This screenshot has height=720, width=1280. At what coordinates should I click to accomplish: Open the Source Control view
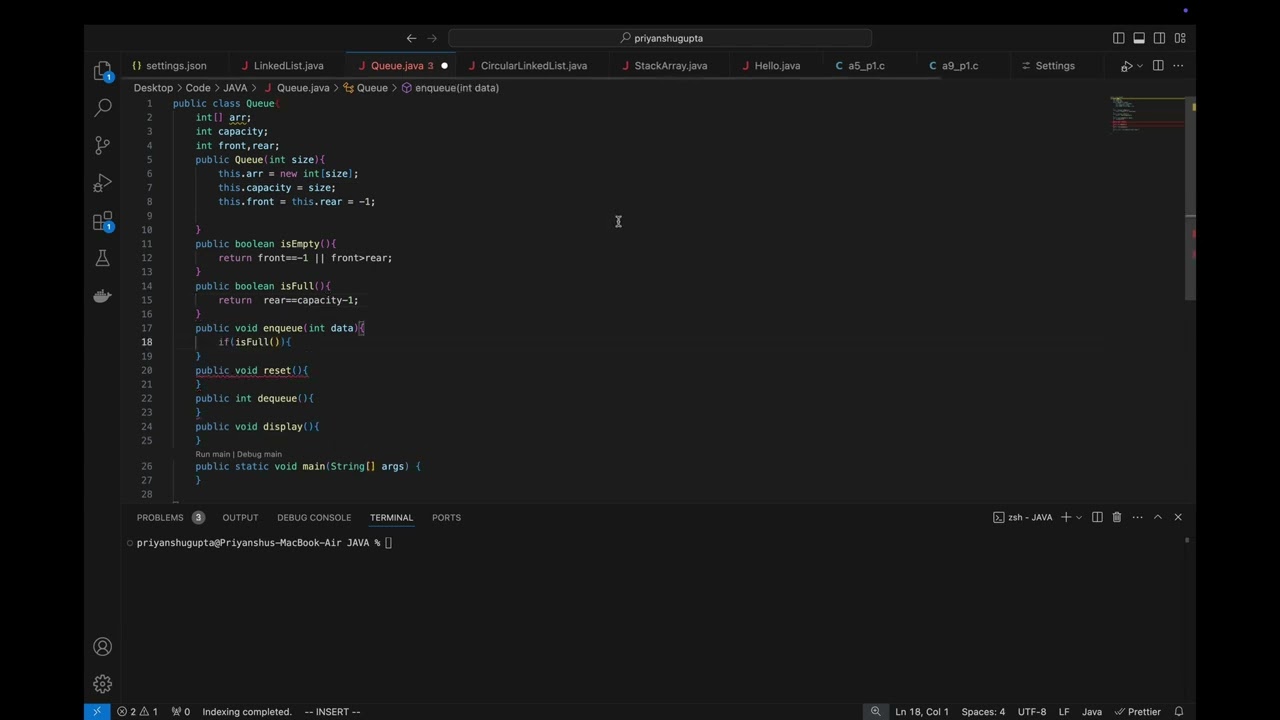pos(102,145)
